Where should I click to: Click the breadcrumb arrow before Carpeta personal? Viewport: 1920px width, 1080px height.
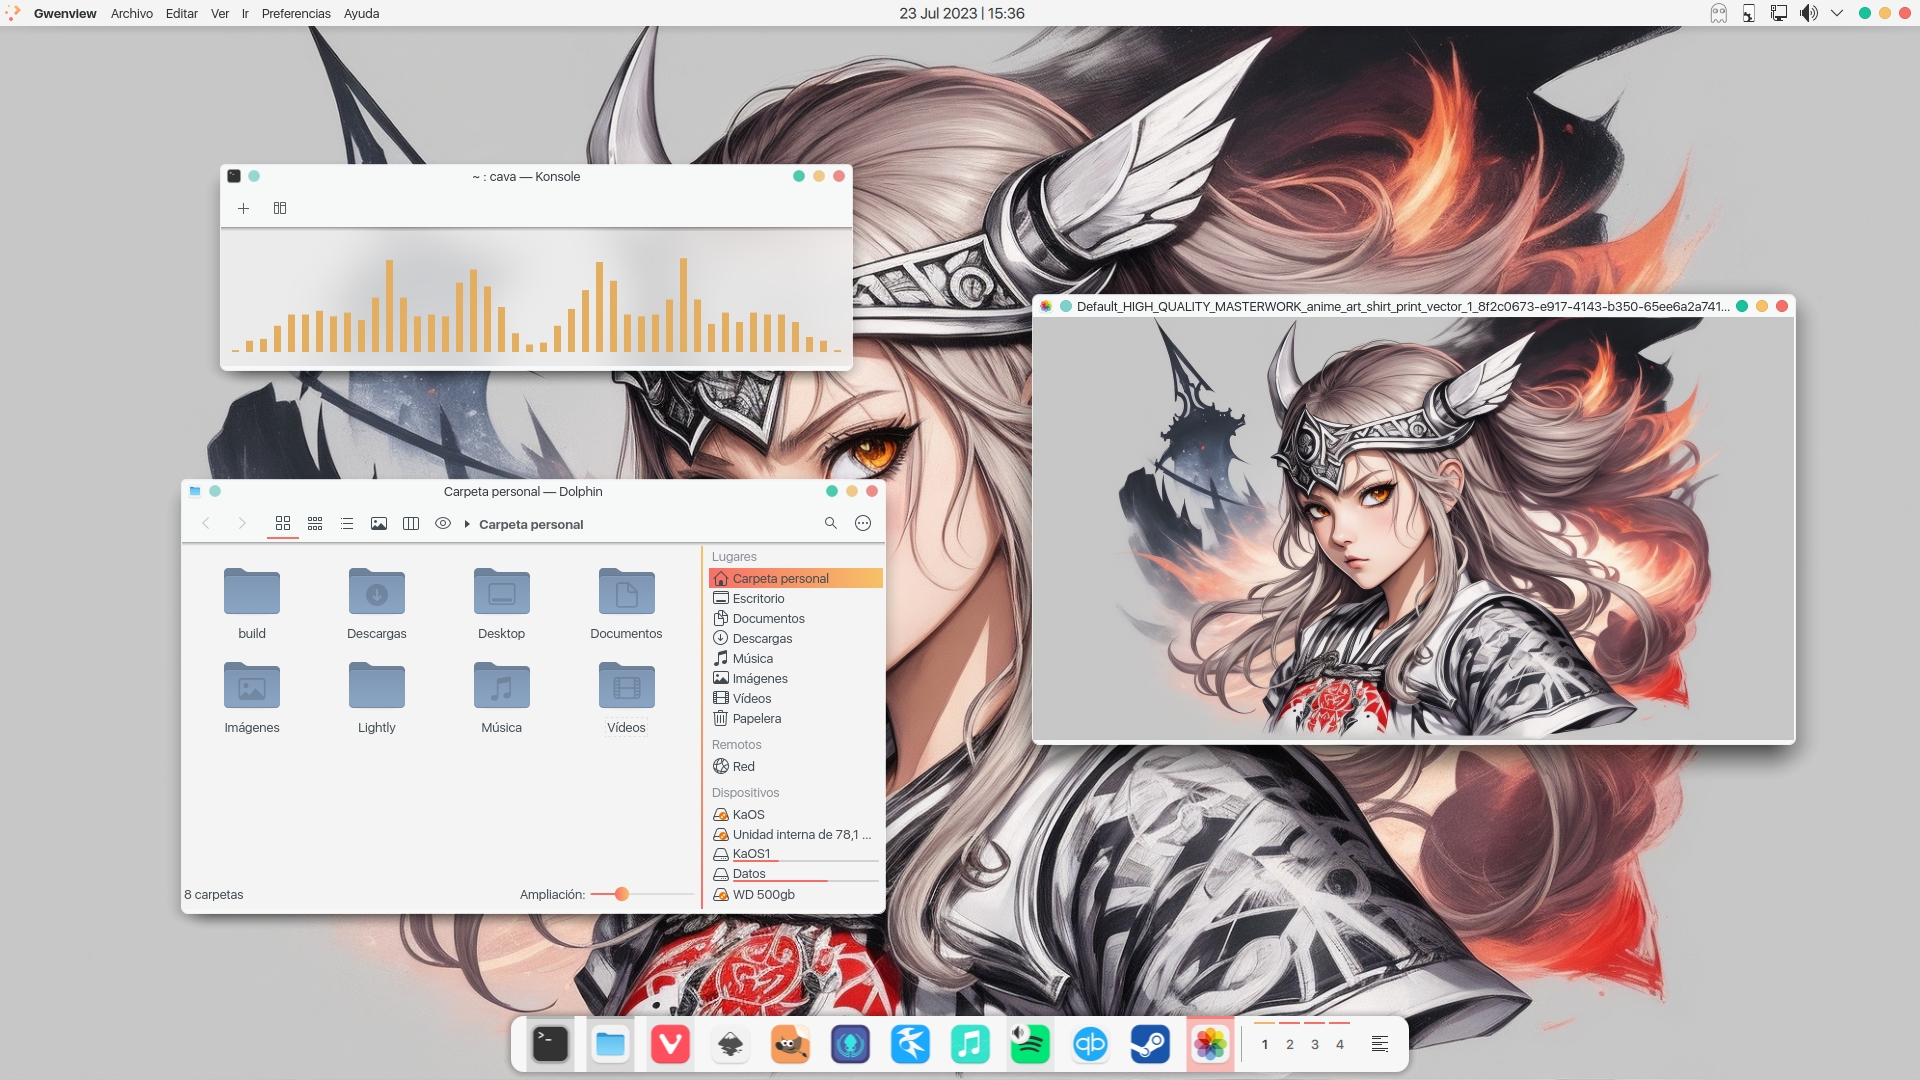[x=466, y=523]
